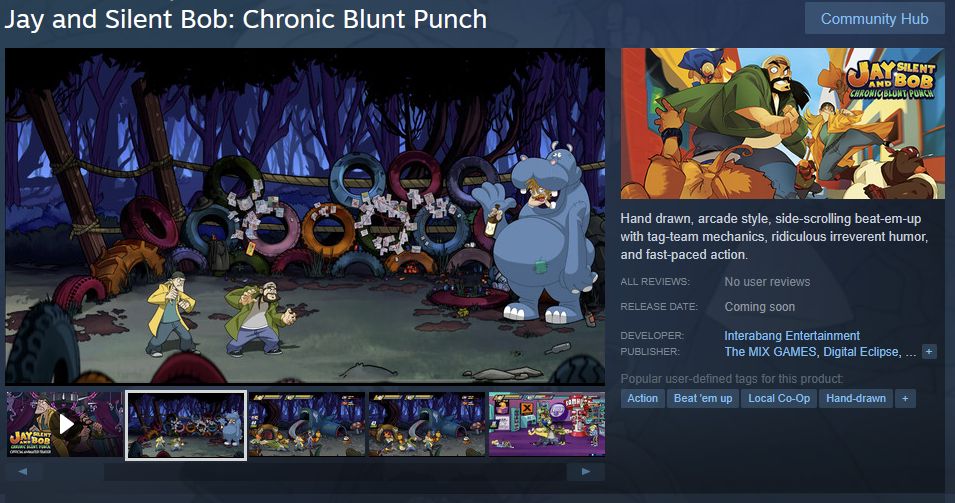Select the purple store screenshot thumbnail
The width and height of the screenshot is (955, 503).
547,424
